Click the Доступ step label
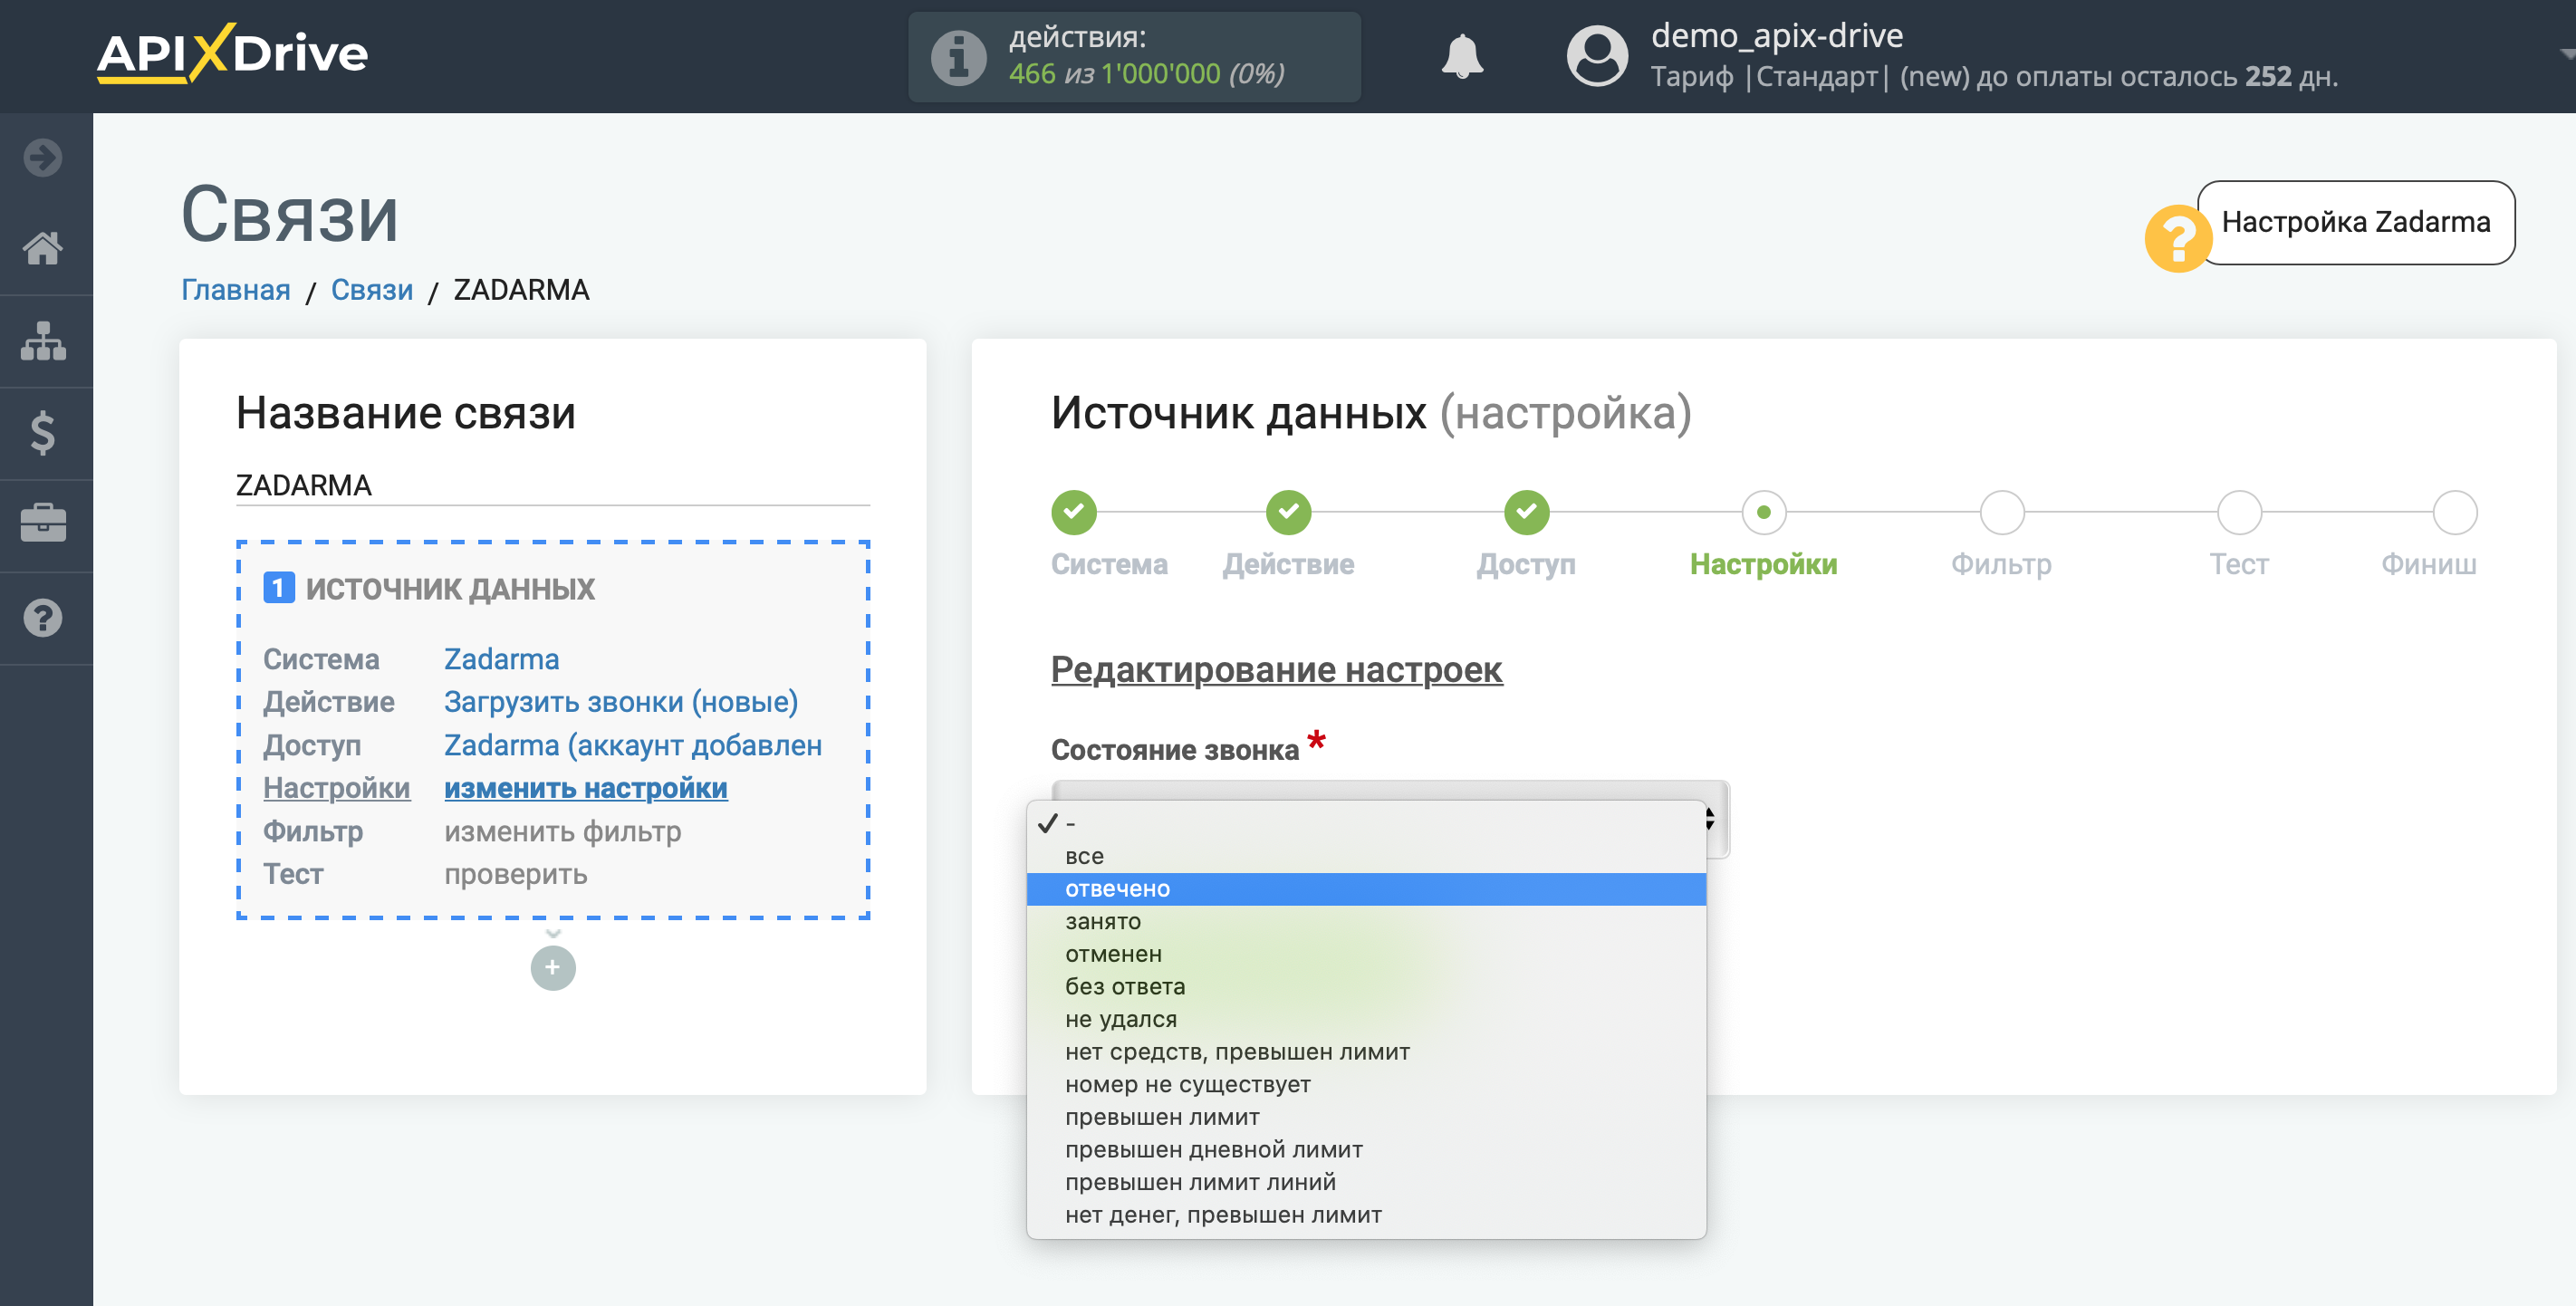The image size is (2576, 1306). pos(1526,564)
